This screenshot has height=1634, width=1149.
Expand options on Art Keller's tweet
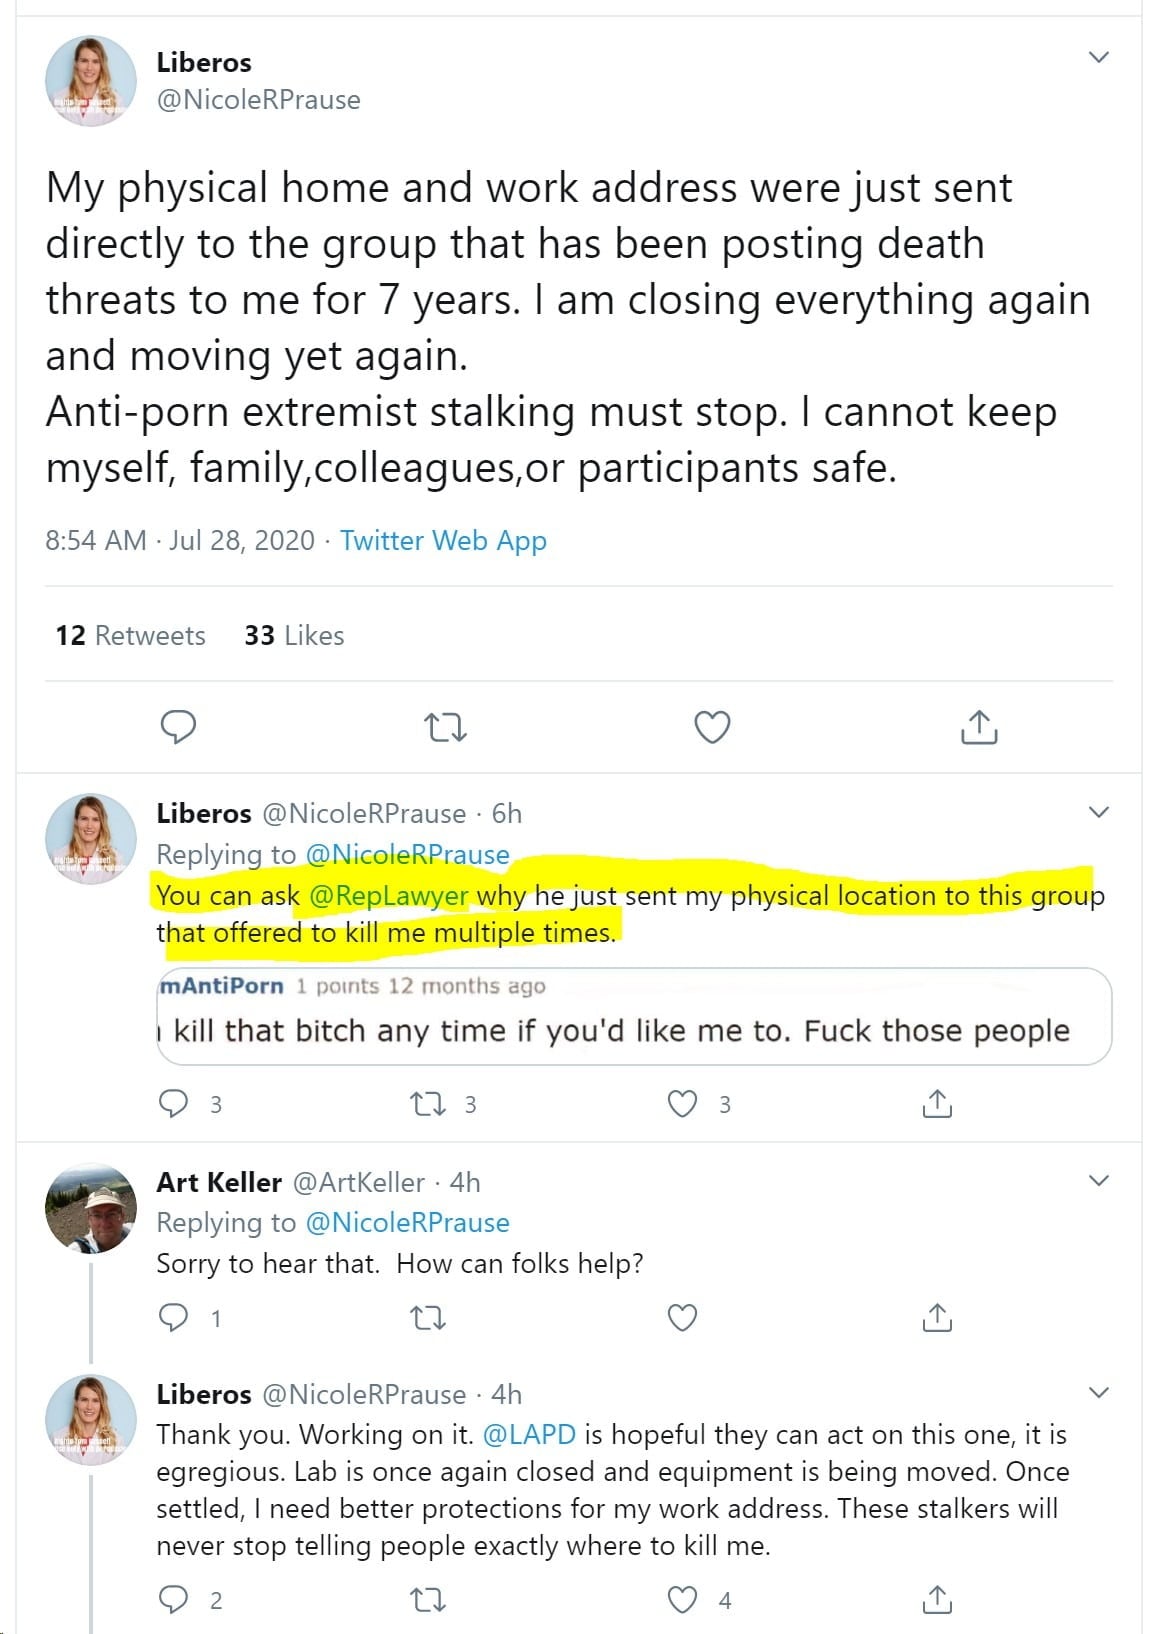click(x=1098, y=1181)
